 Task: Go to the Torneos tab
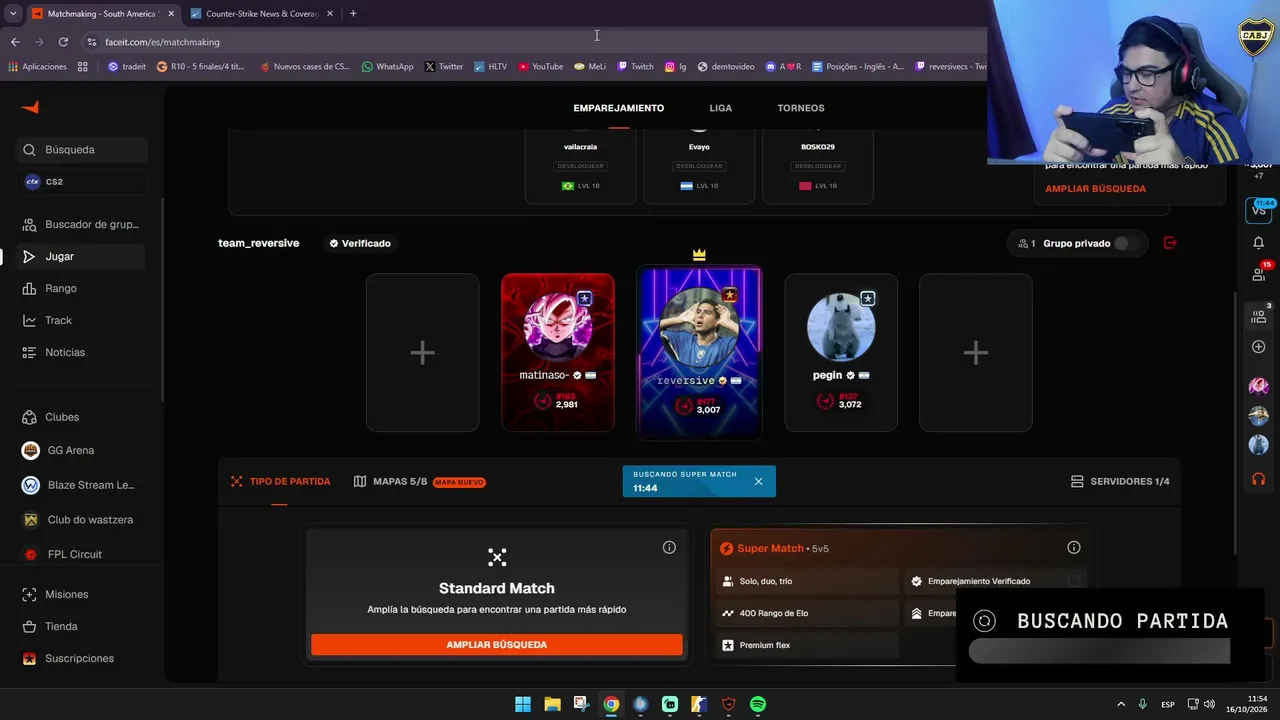coord(801,108)
